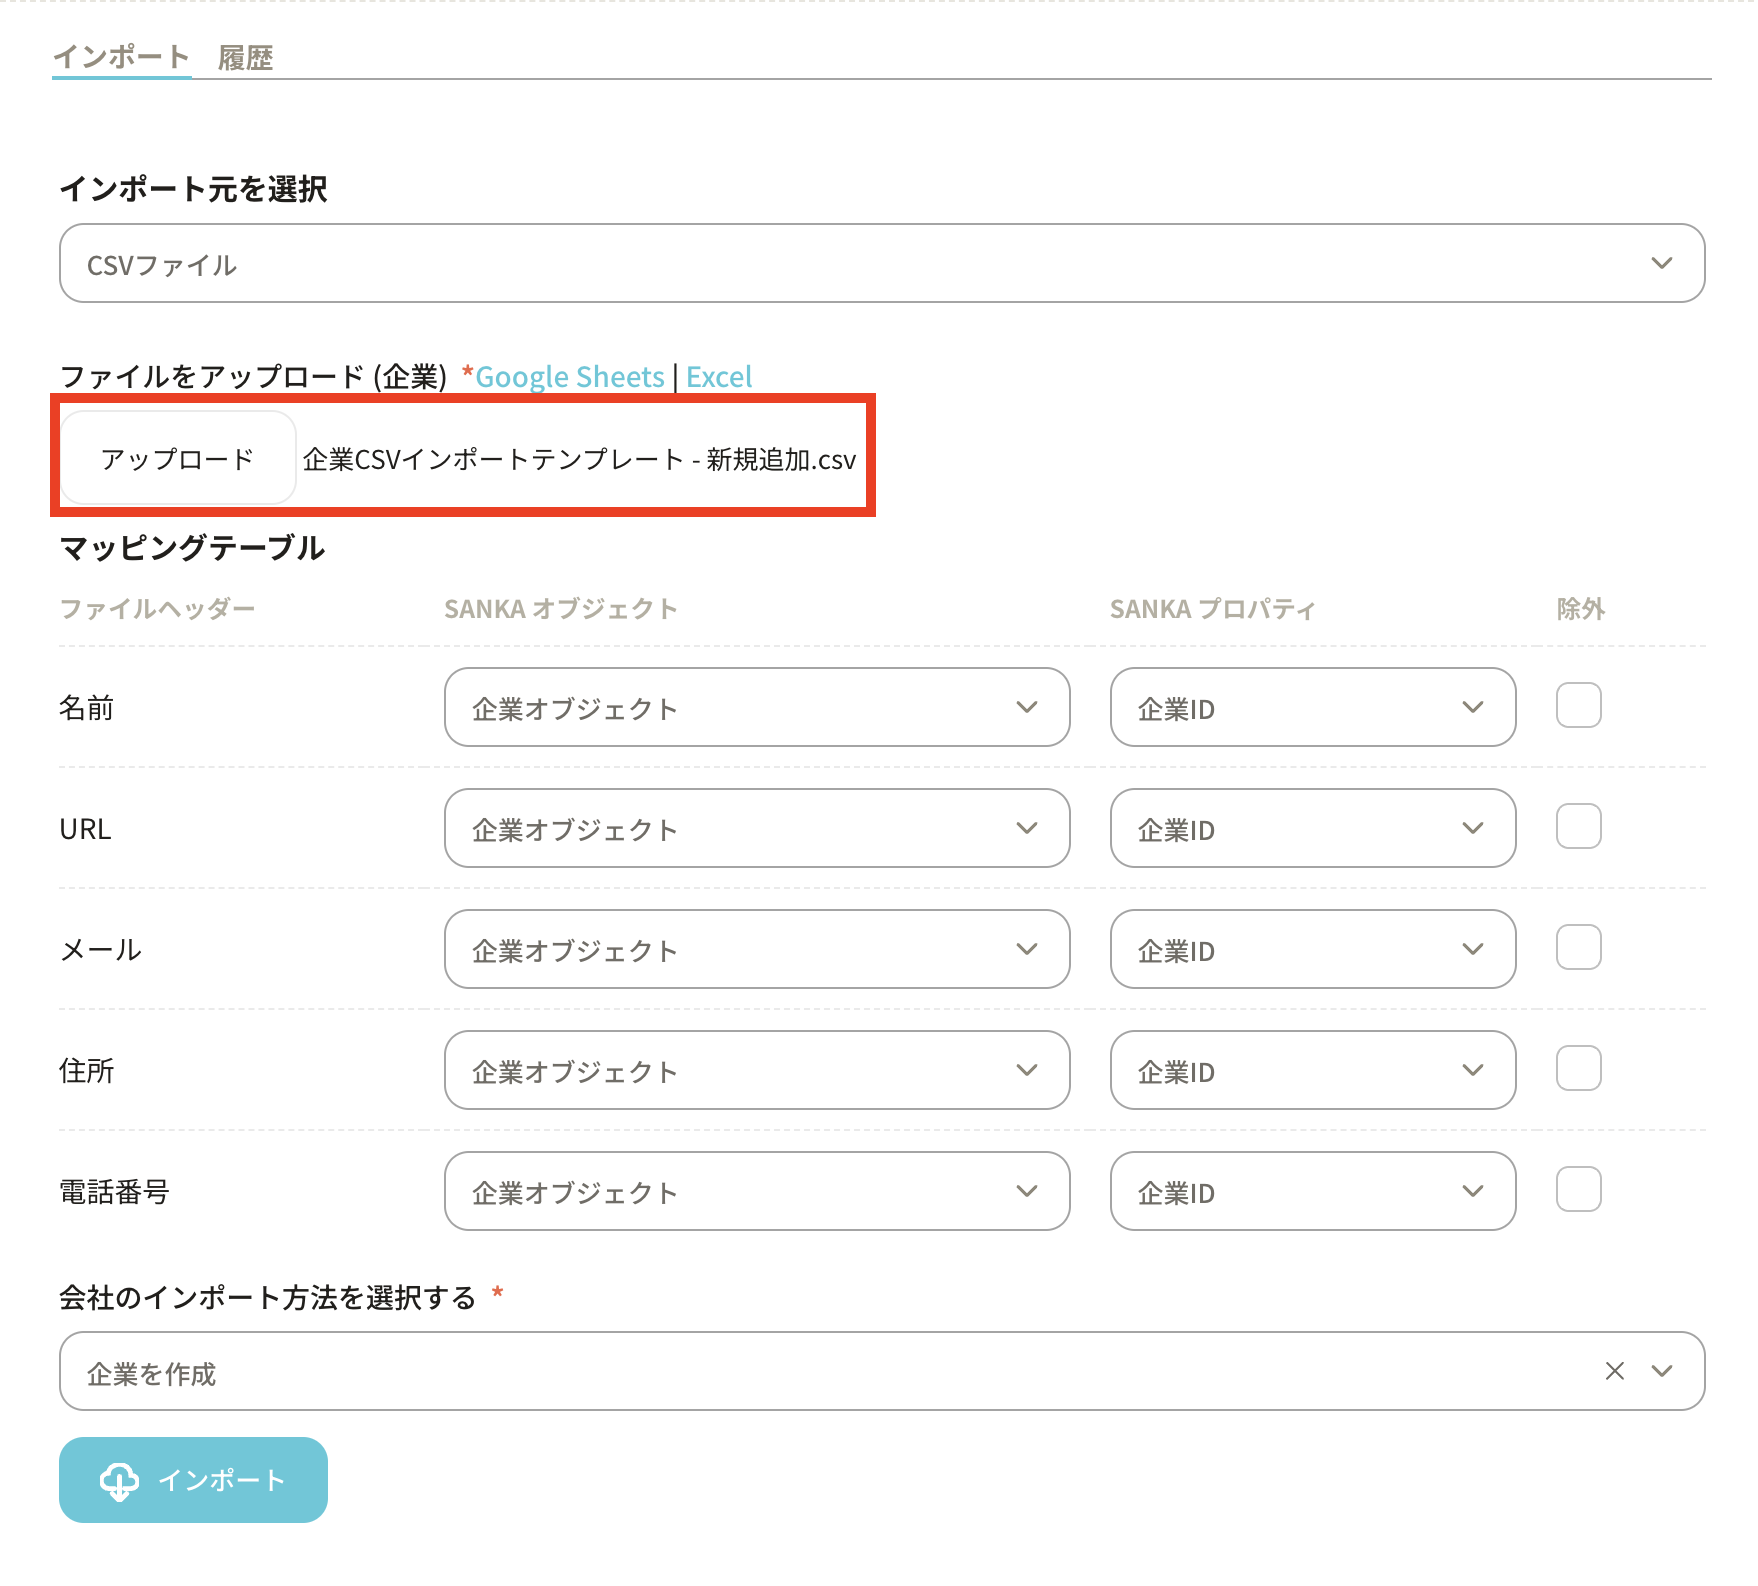Click the cloud icon on Import button
The image size is (1758, 1586).
(x=119, y=1481)
